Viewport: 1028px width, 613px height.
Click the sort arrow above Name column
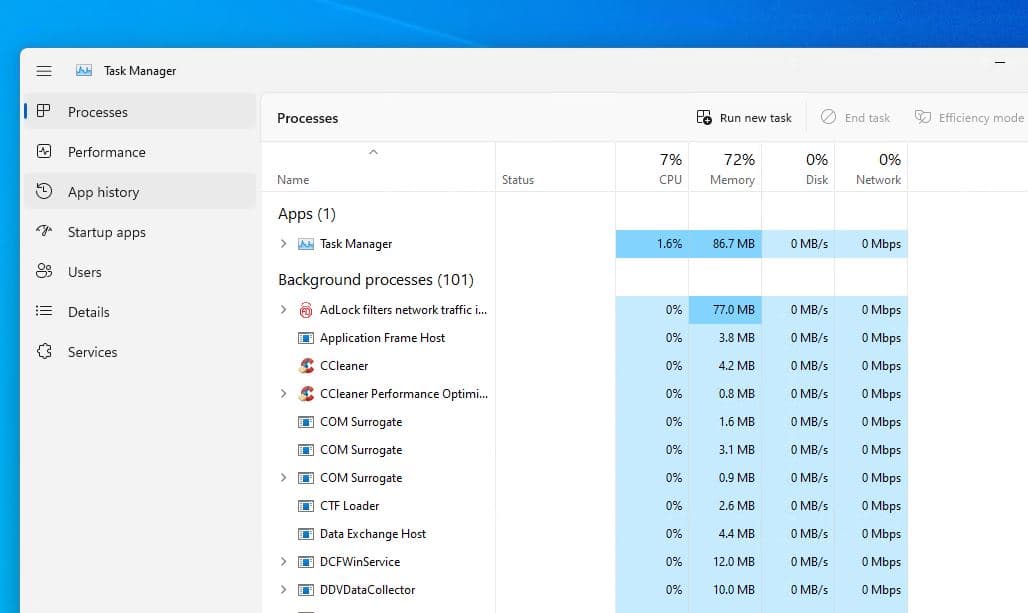click(374, 152)
